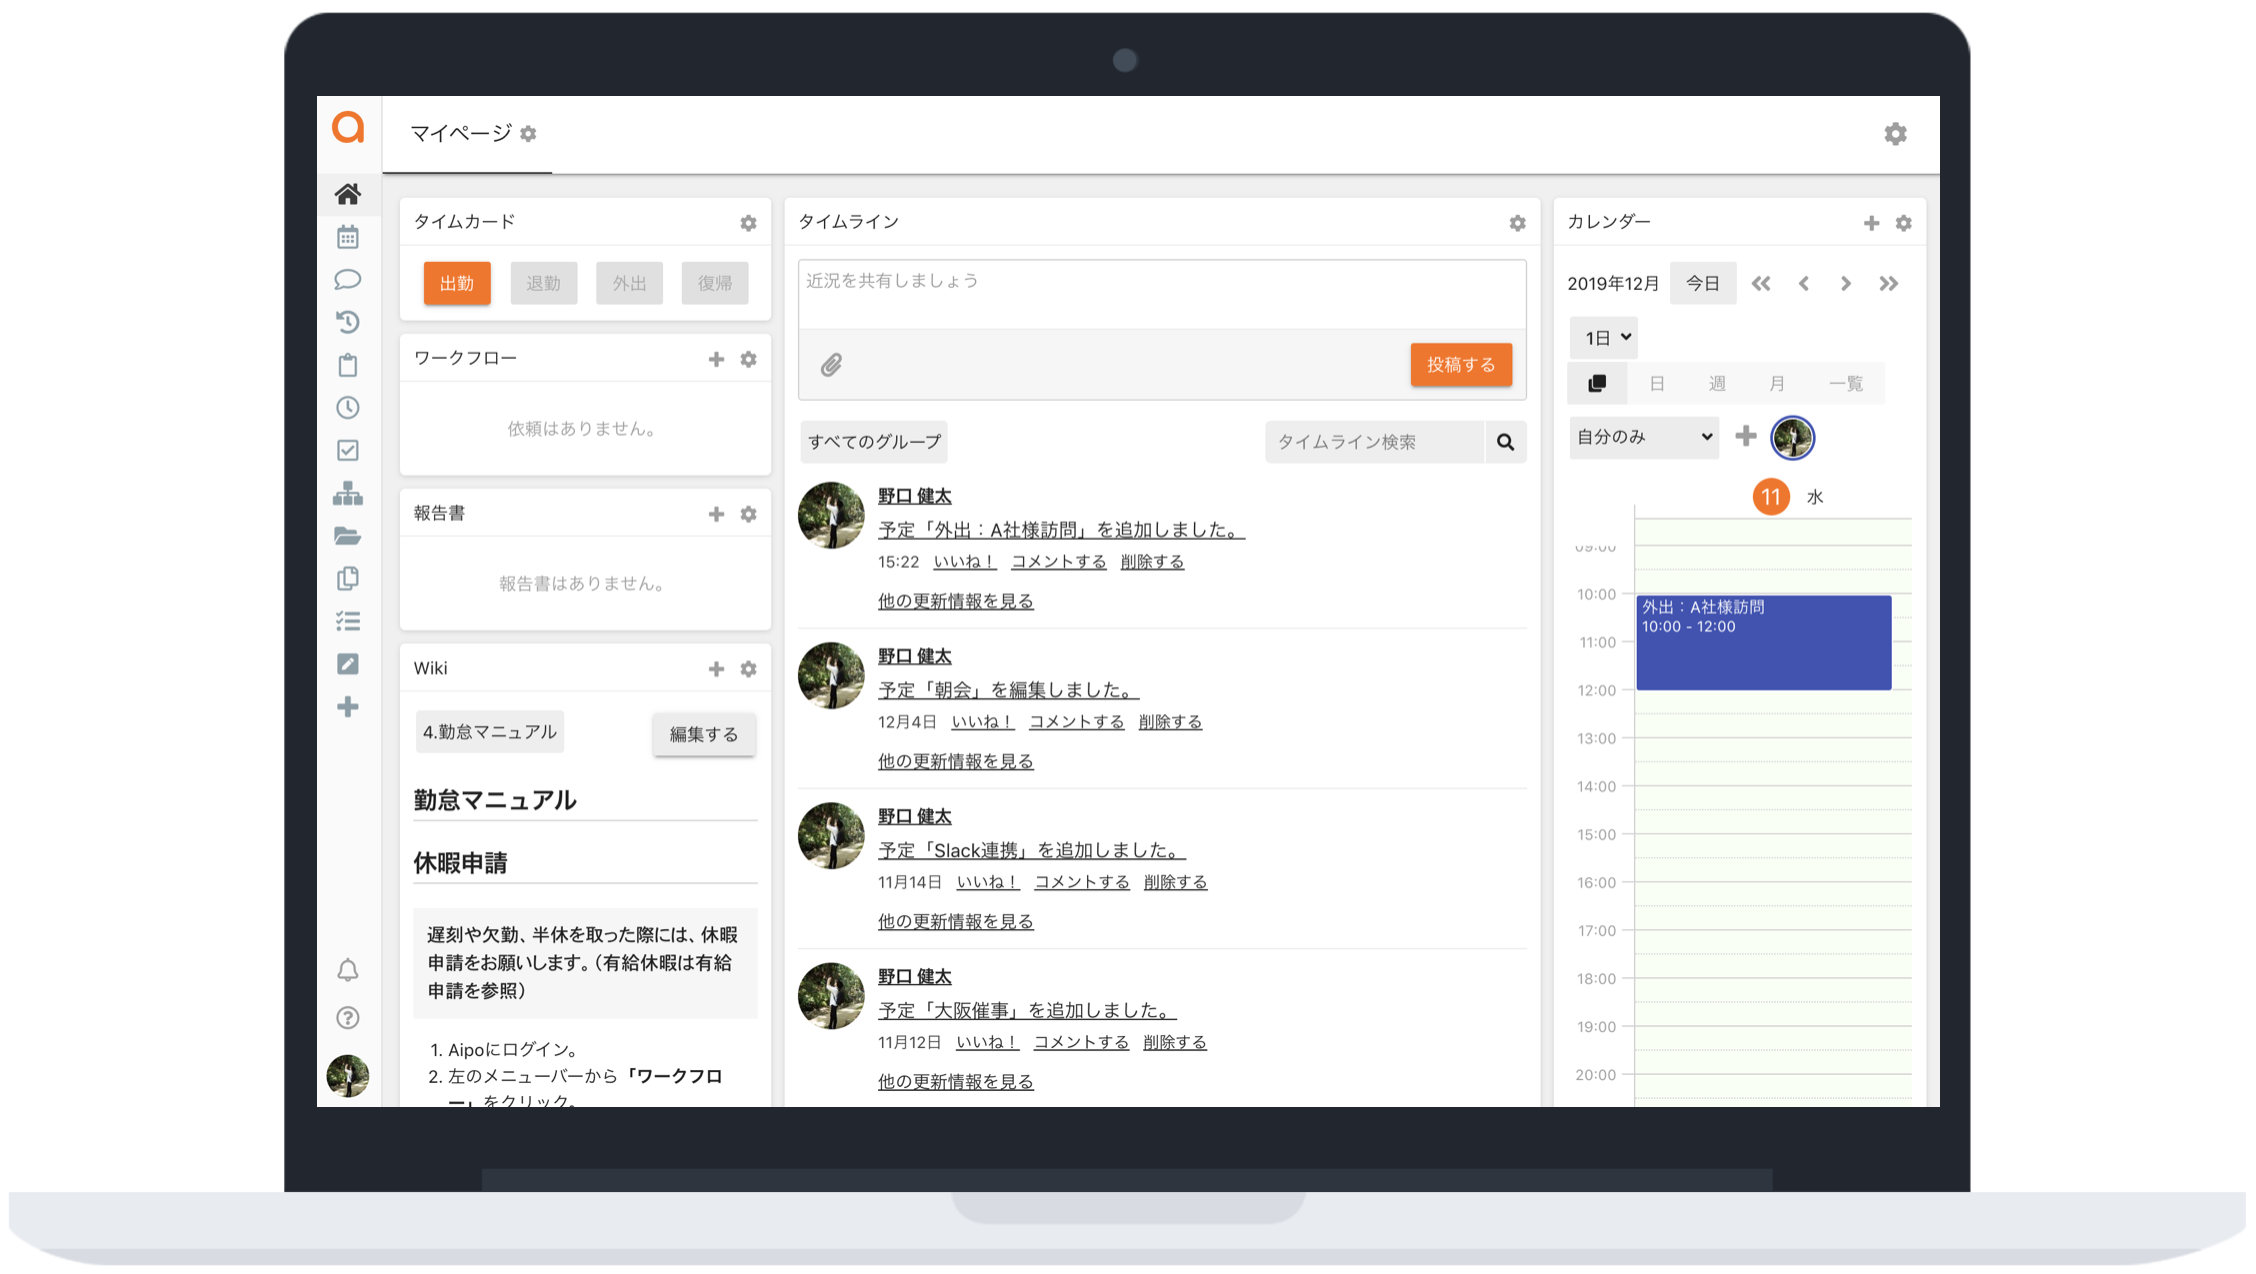Click the user avatar at sidebar bottom

(x=347, y=1076)
